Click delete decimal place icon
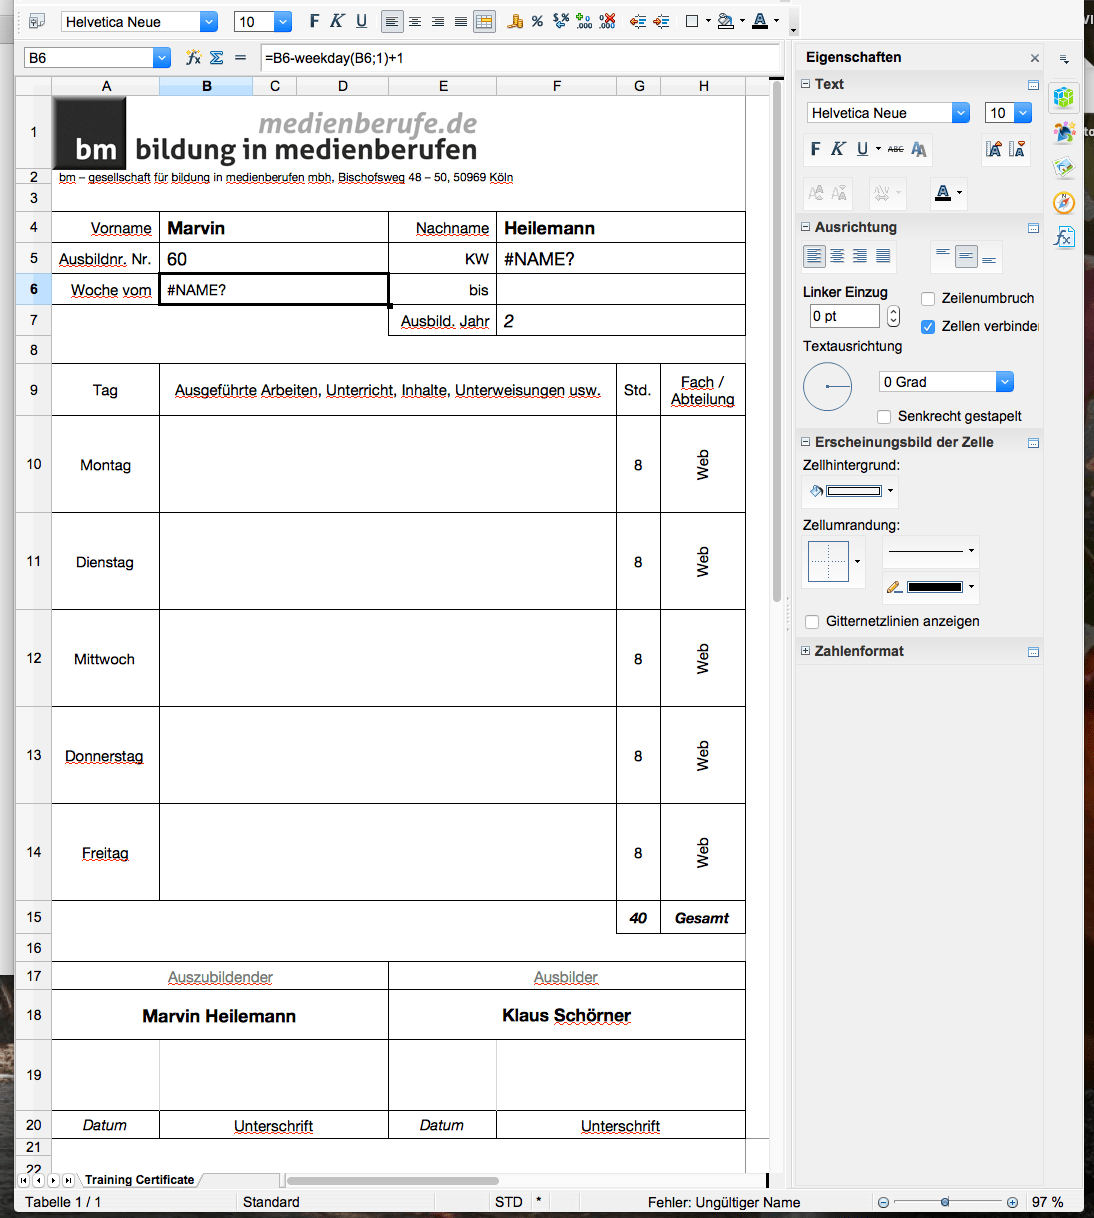This screenshot has width=1094, height=1218. point(607,21)
